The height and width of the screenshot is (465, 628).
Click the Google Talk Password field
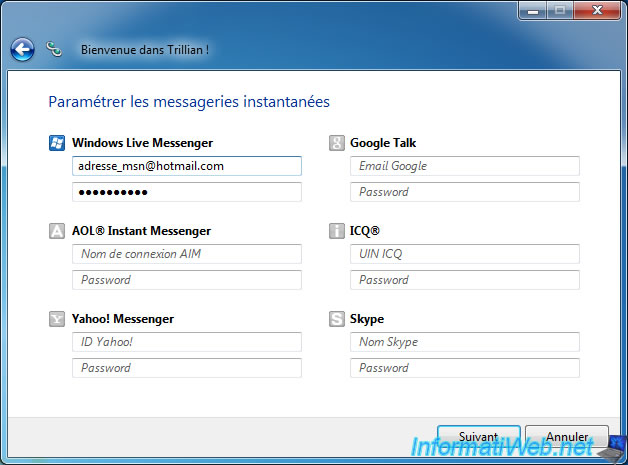pos(465,192)
